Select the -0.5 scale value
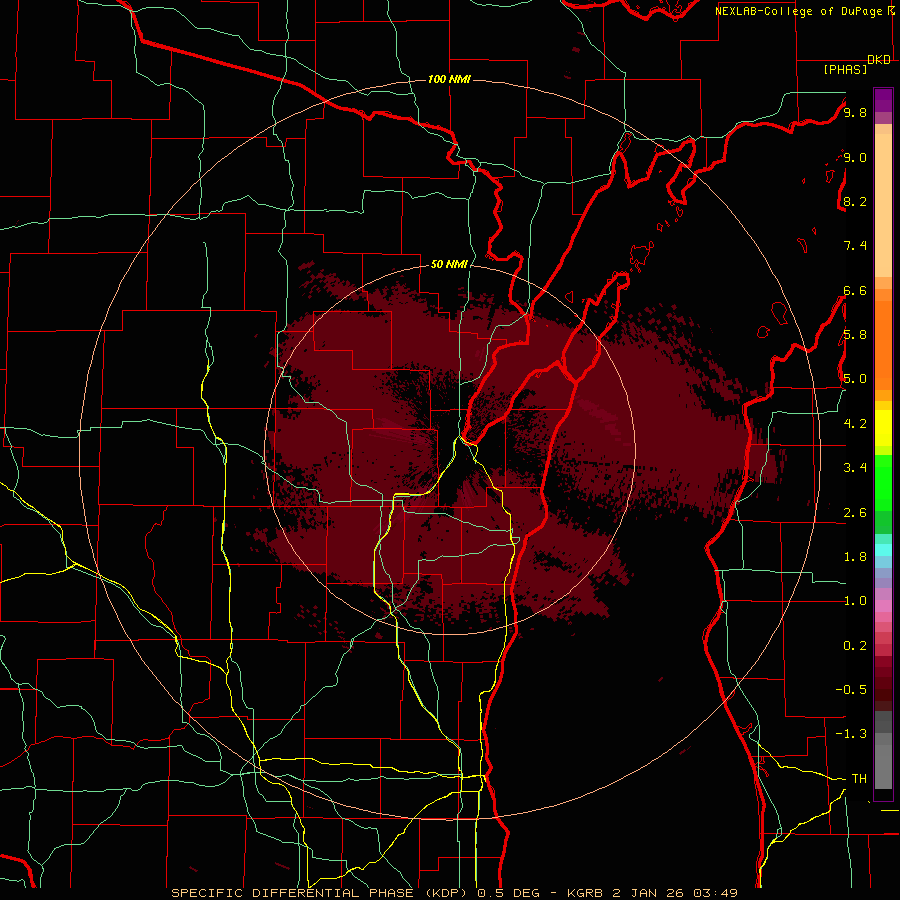 point(851,690)
